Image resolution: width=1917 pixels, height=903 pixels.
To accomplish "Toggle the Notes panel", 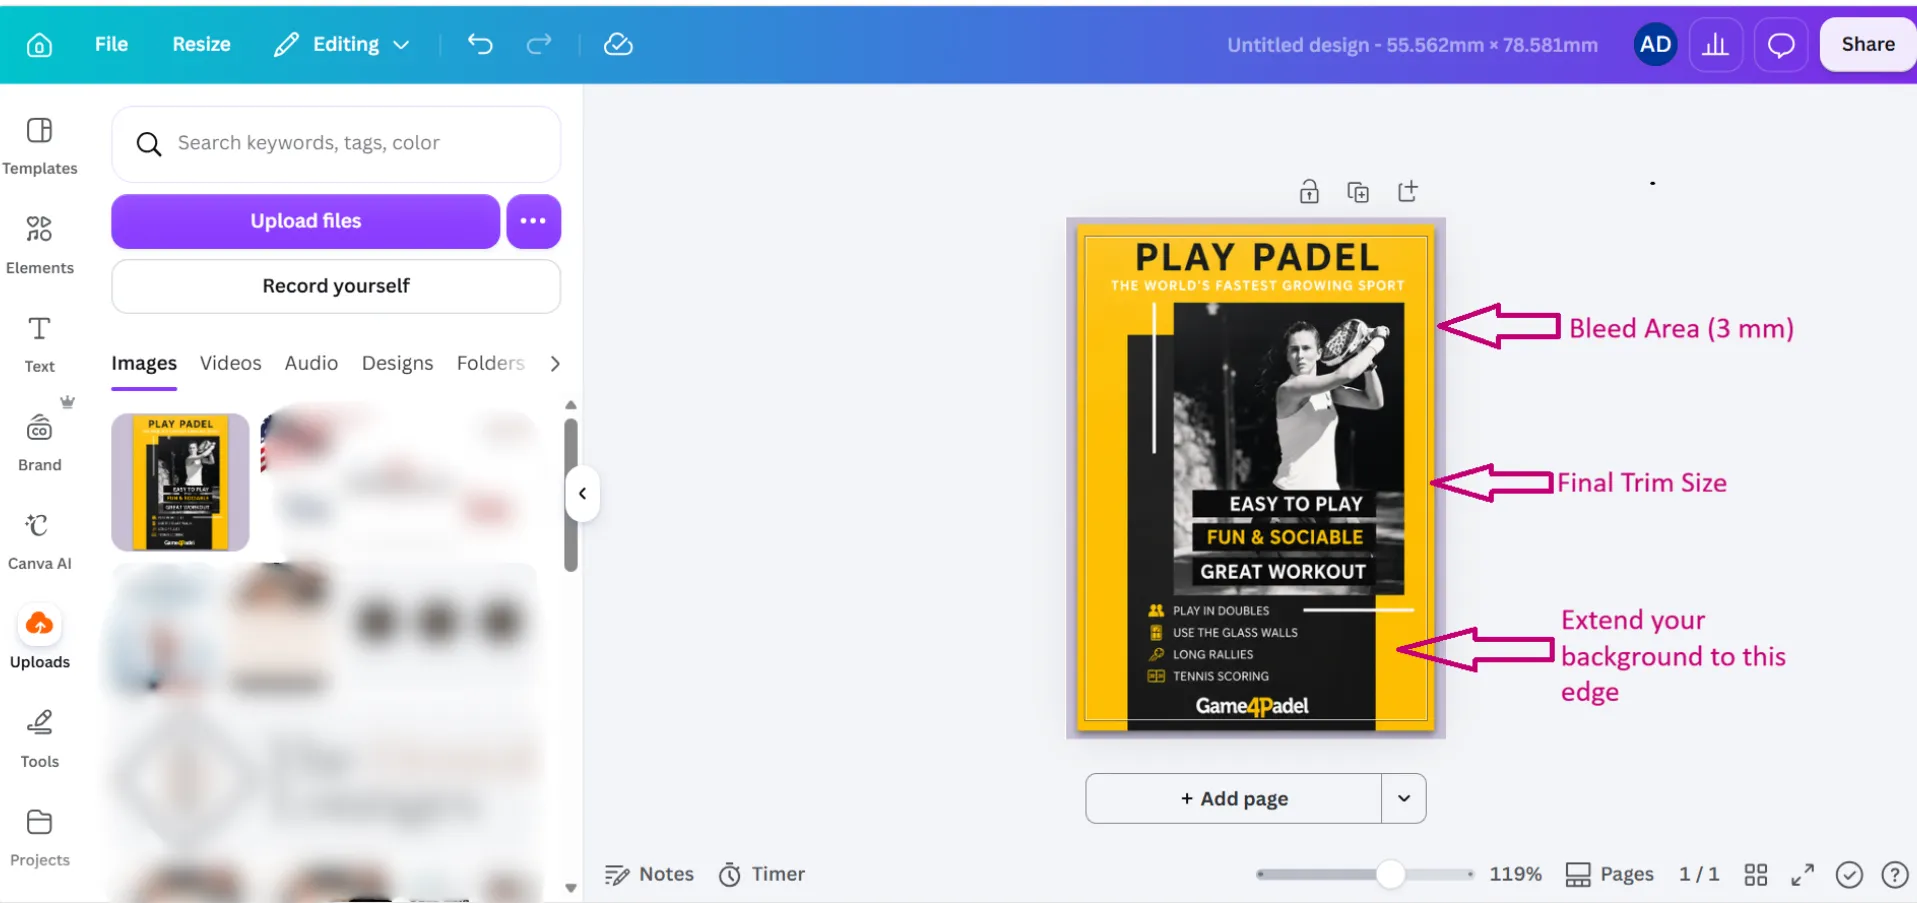I will (x=649, y=874).
